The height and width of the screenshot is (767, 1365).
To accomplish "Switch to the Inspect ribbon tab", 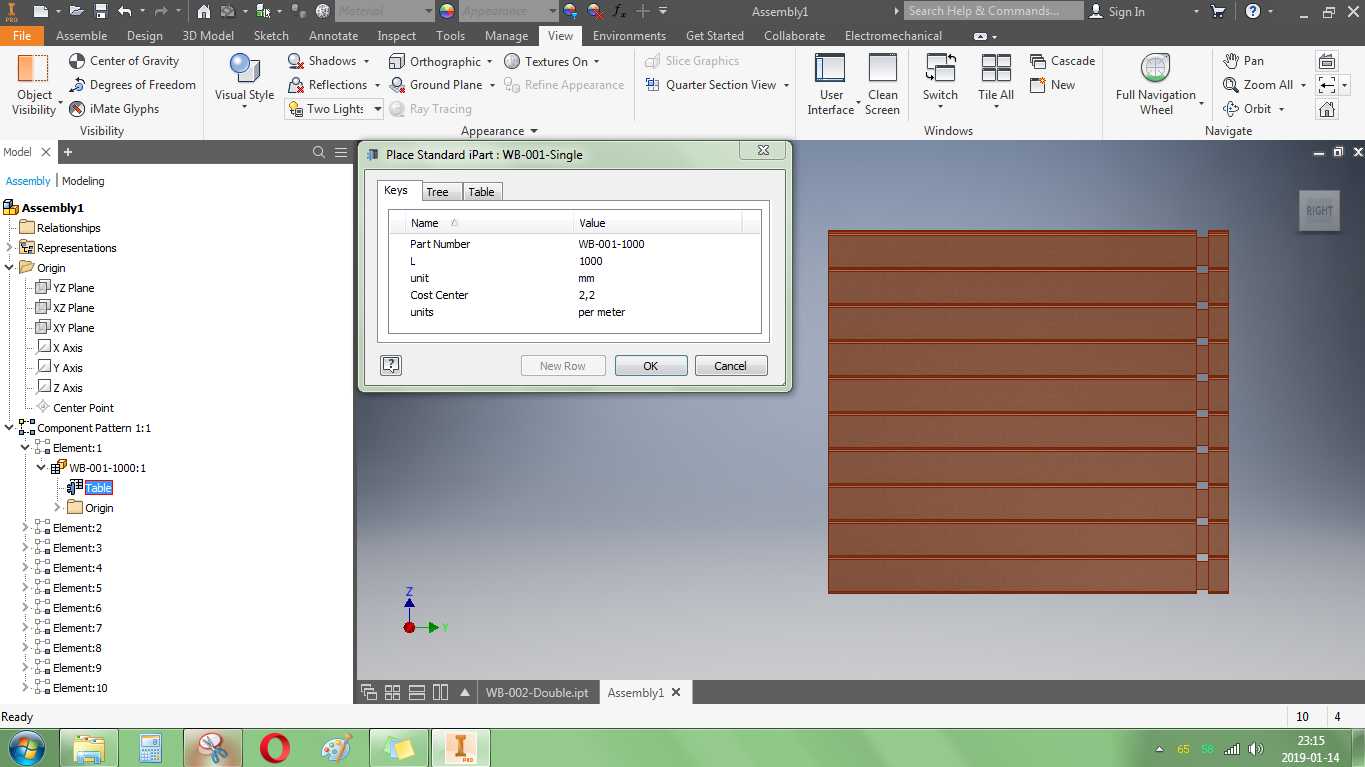I will pyautogui.click(x=396, y=36).
